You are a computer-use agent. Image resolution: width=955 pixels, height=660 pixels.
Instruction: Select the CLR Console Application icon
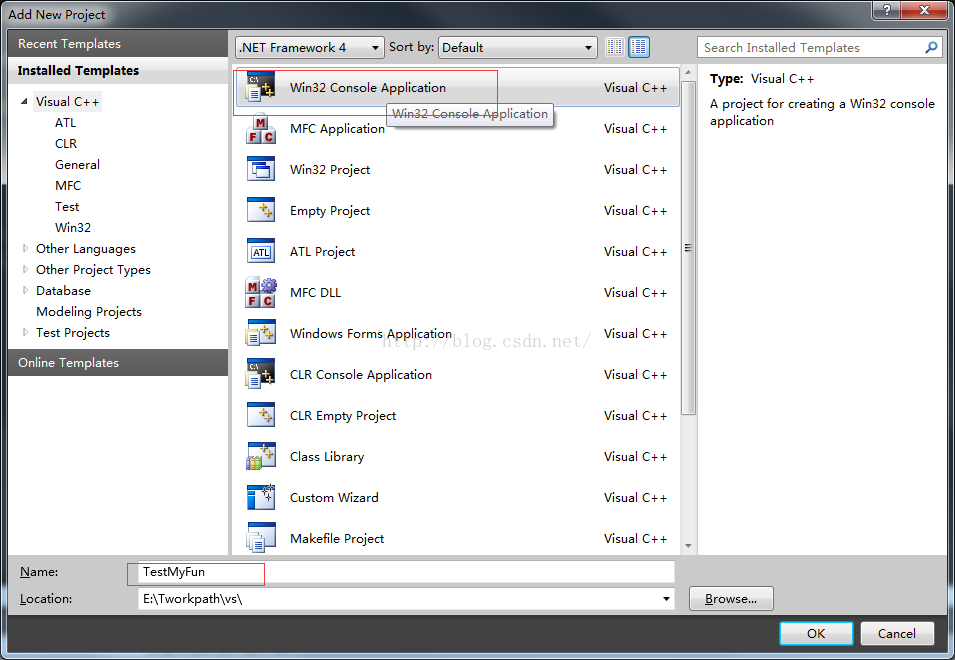coord(261,374)
